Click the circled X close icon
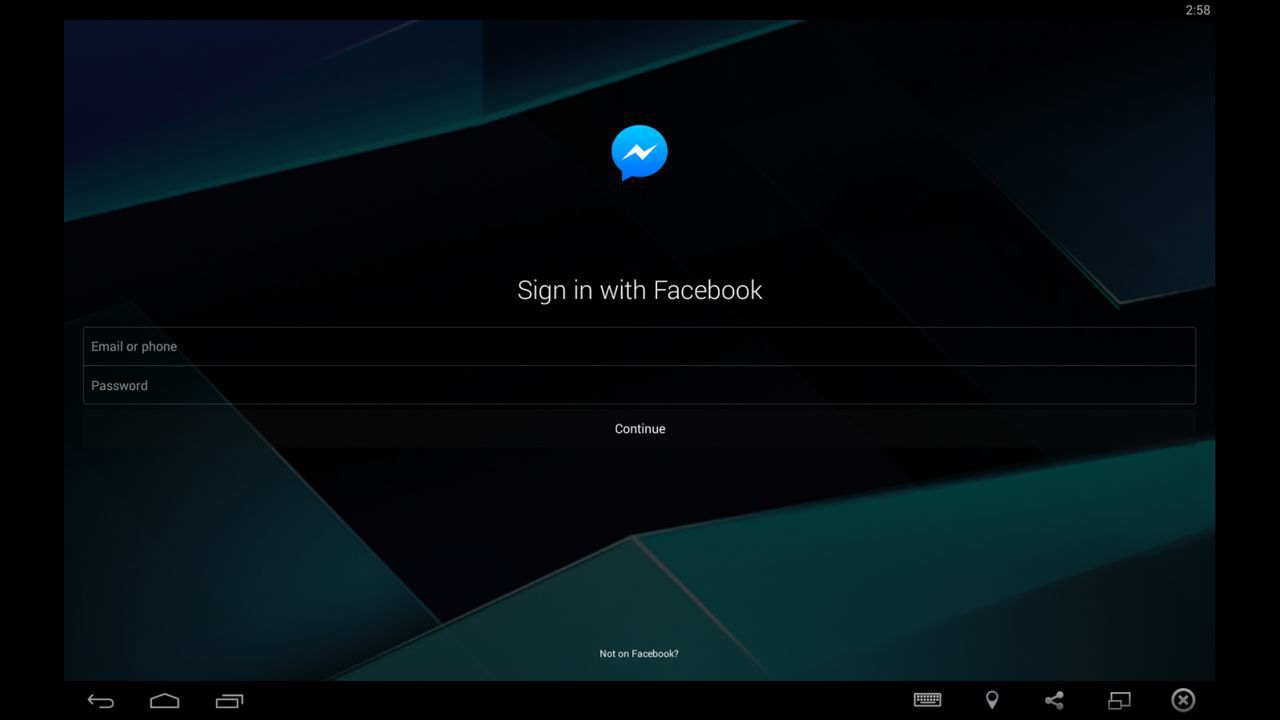 tap(1183, 700)
